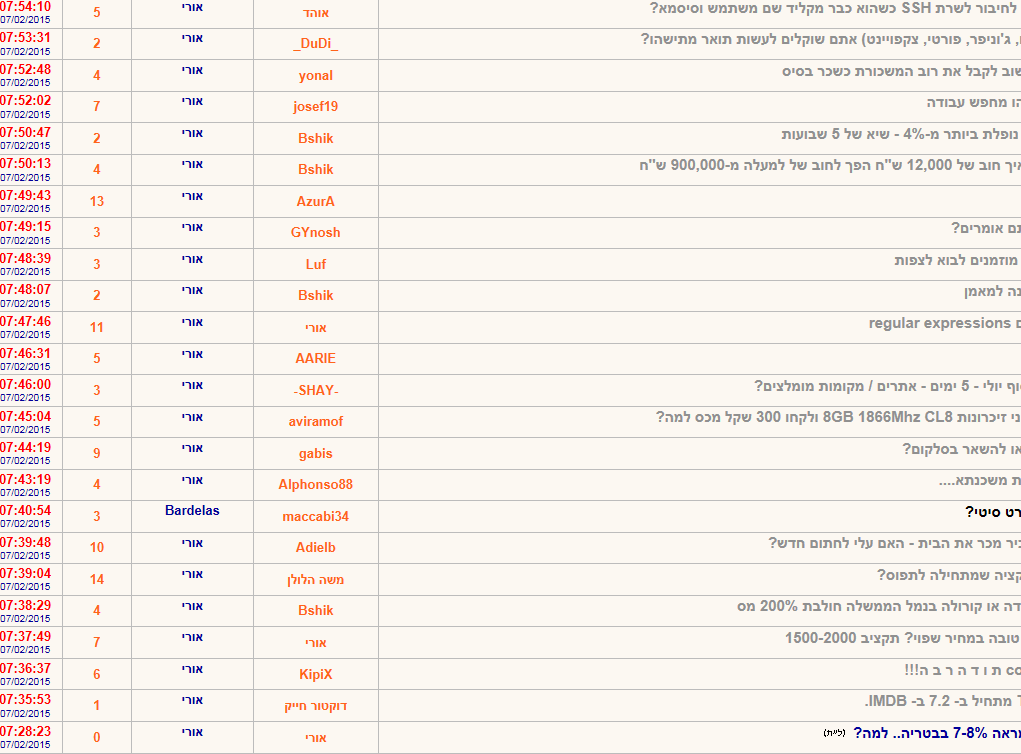This screenshot has width=1021, height=754.
Task: Open the GYnosh user link
Action: [315, 233]
